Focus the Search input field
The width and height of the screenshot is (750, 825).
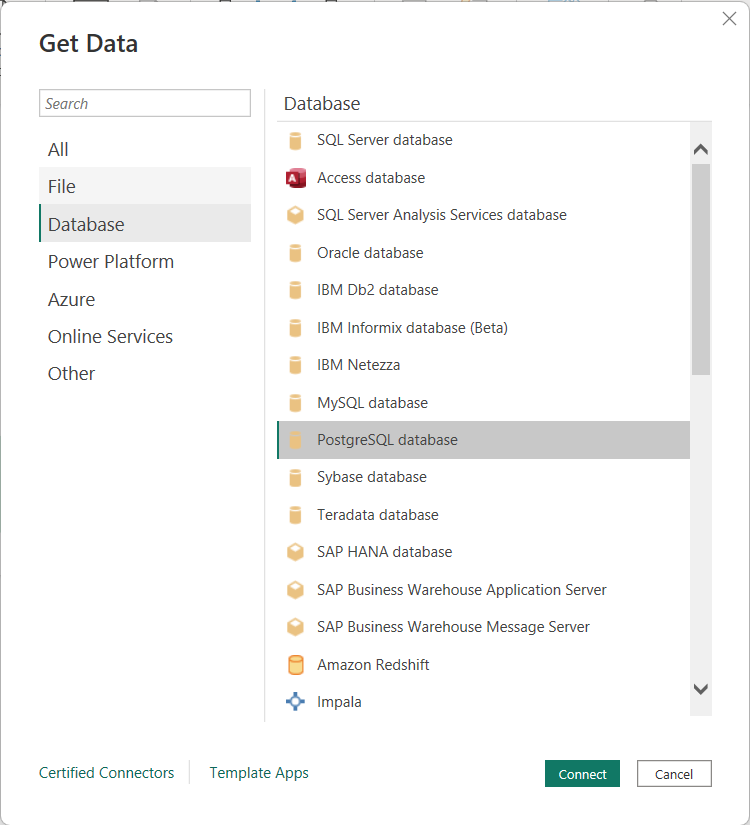coord(145,103)
